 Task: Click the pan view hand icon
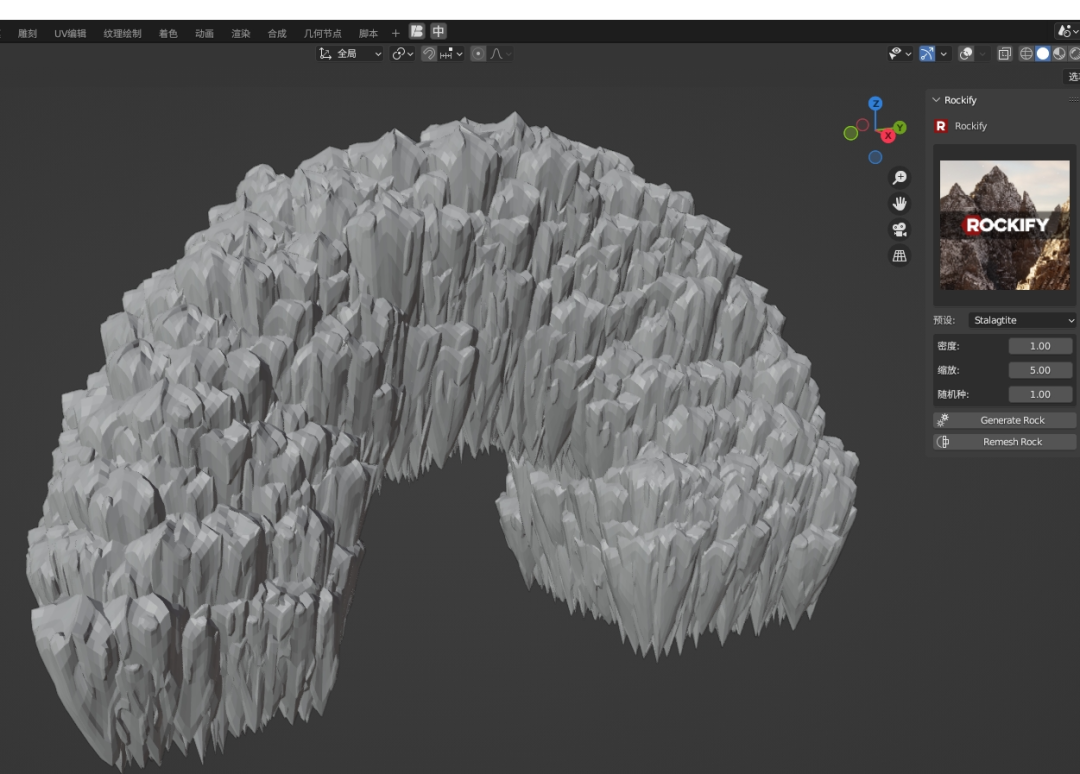[x=900, y=204]
